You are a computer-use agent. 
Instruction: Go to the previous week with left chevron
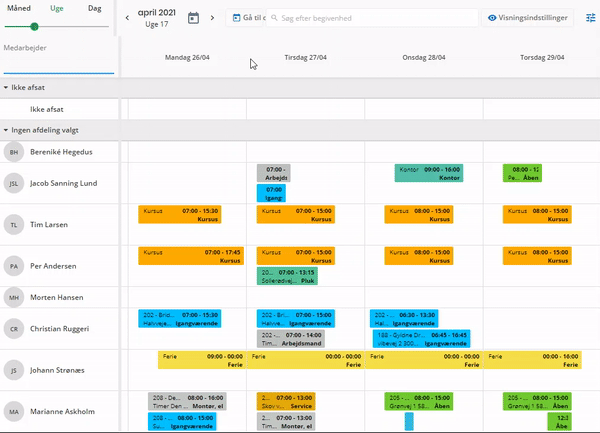click(127, 18)
